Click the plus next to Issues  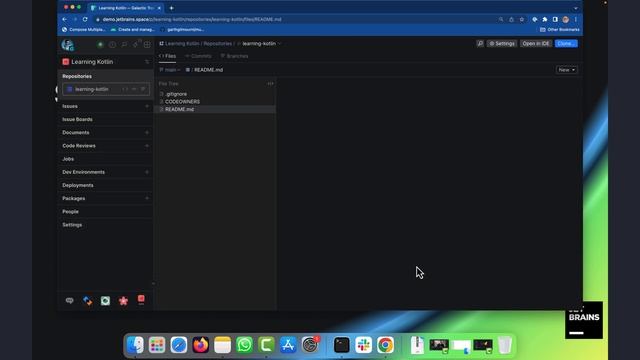tap(147, 106)
